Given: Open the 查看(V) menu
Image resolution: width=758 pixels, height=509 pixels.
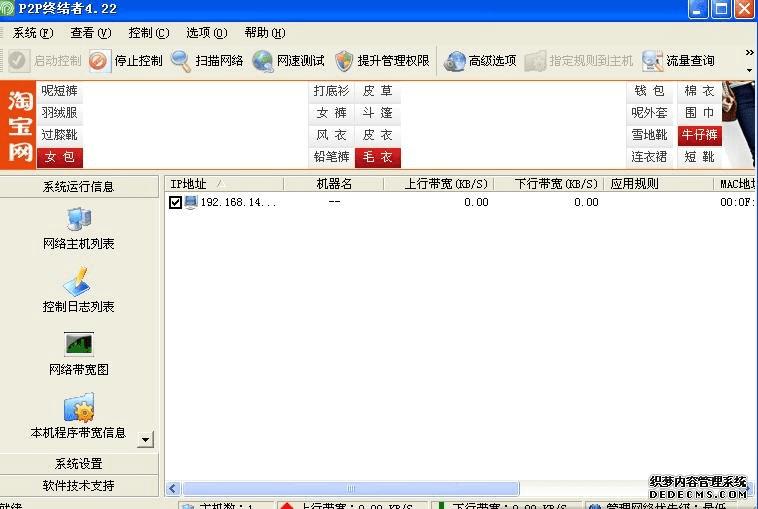Looking at the screenshot, I should [x=91, y=33].
